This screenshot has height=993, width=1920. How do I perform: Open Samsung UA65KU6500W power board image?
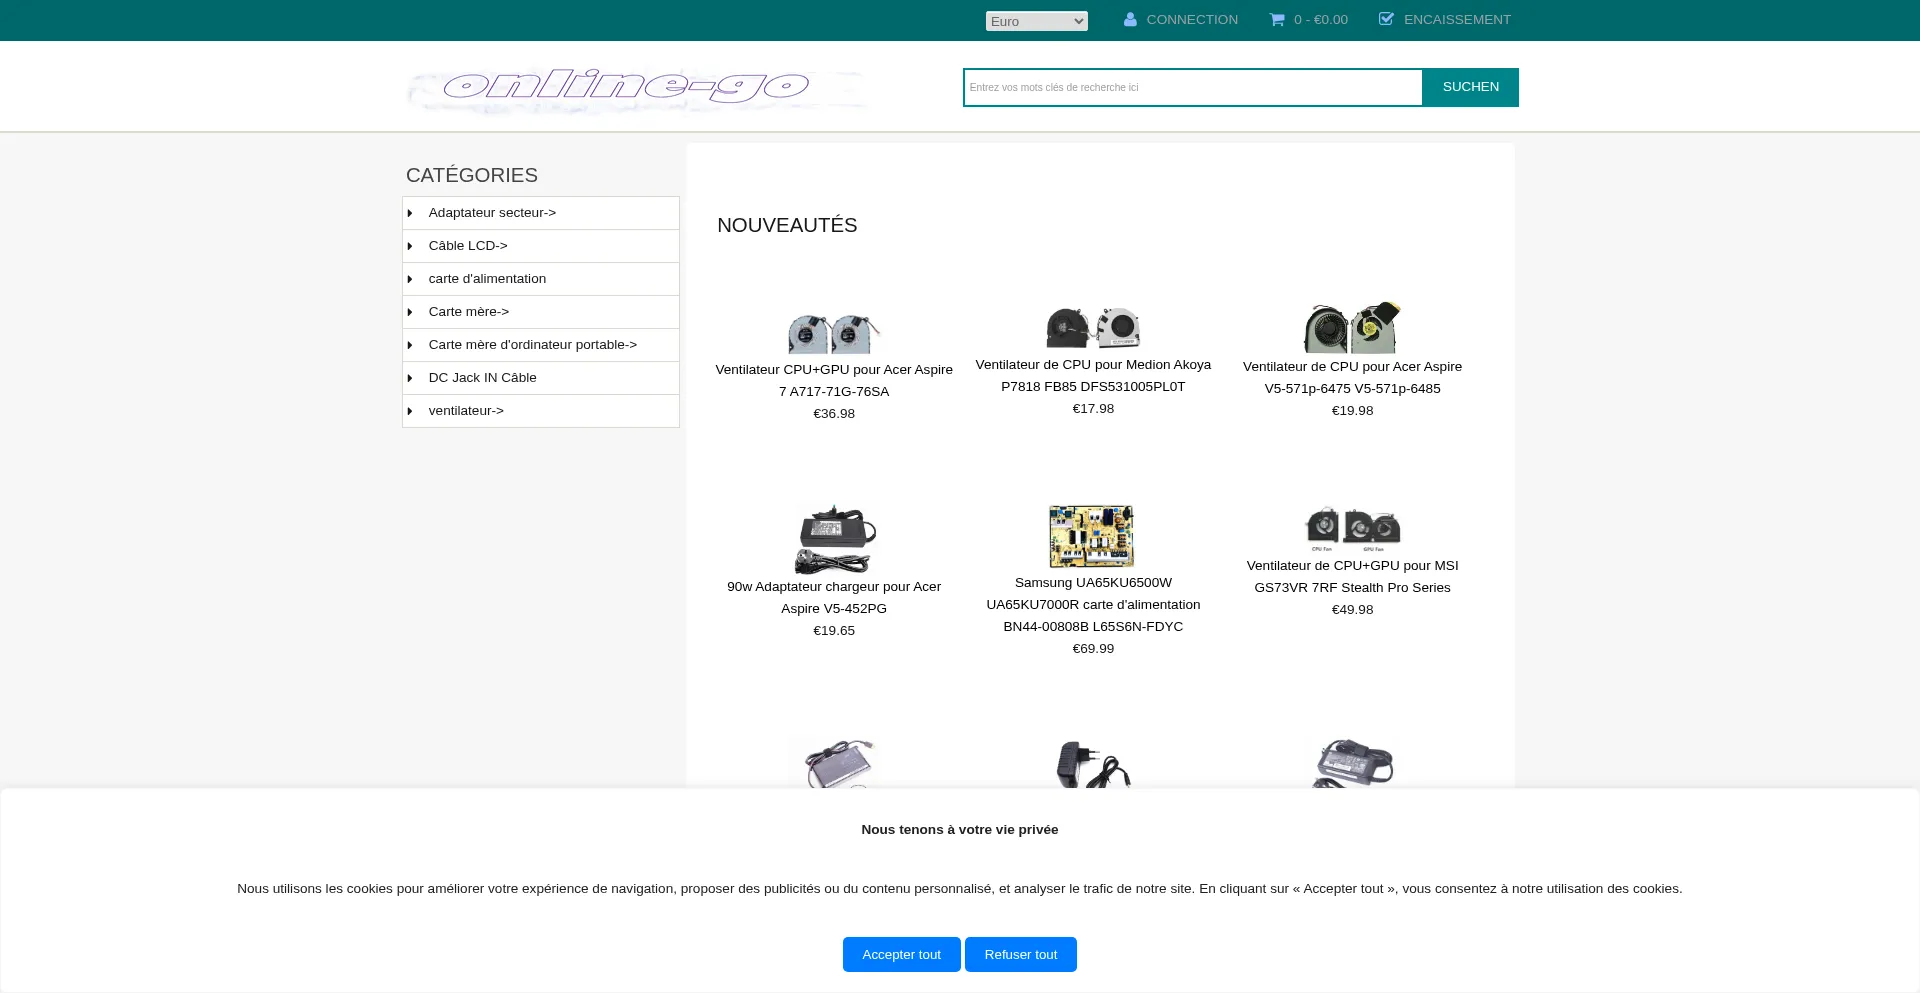point(1092,536)
